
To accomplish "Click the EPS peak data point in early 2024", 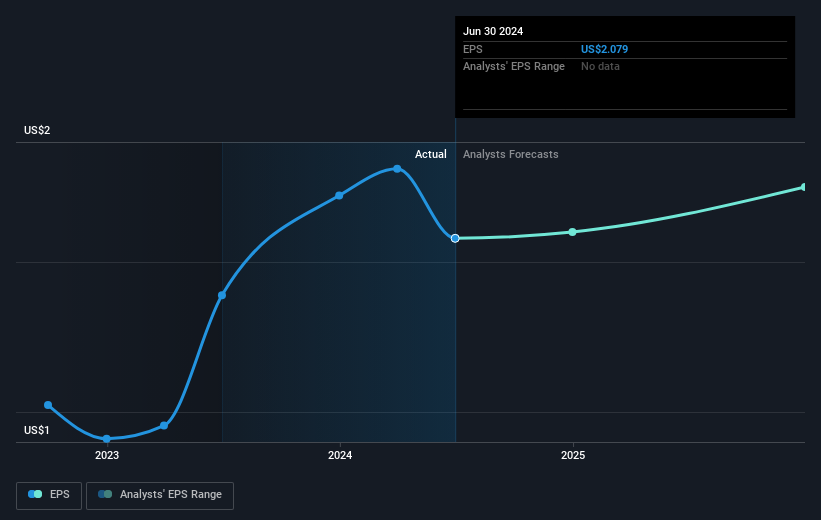I will 397,169.
